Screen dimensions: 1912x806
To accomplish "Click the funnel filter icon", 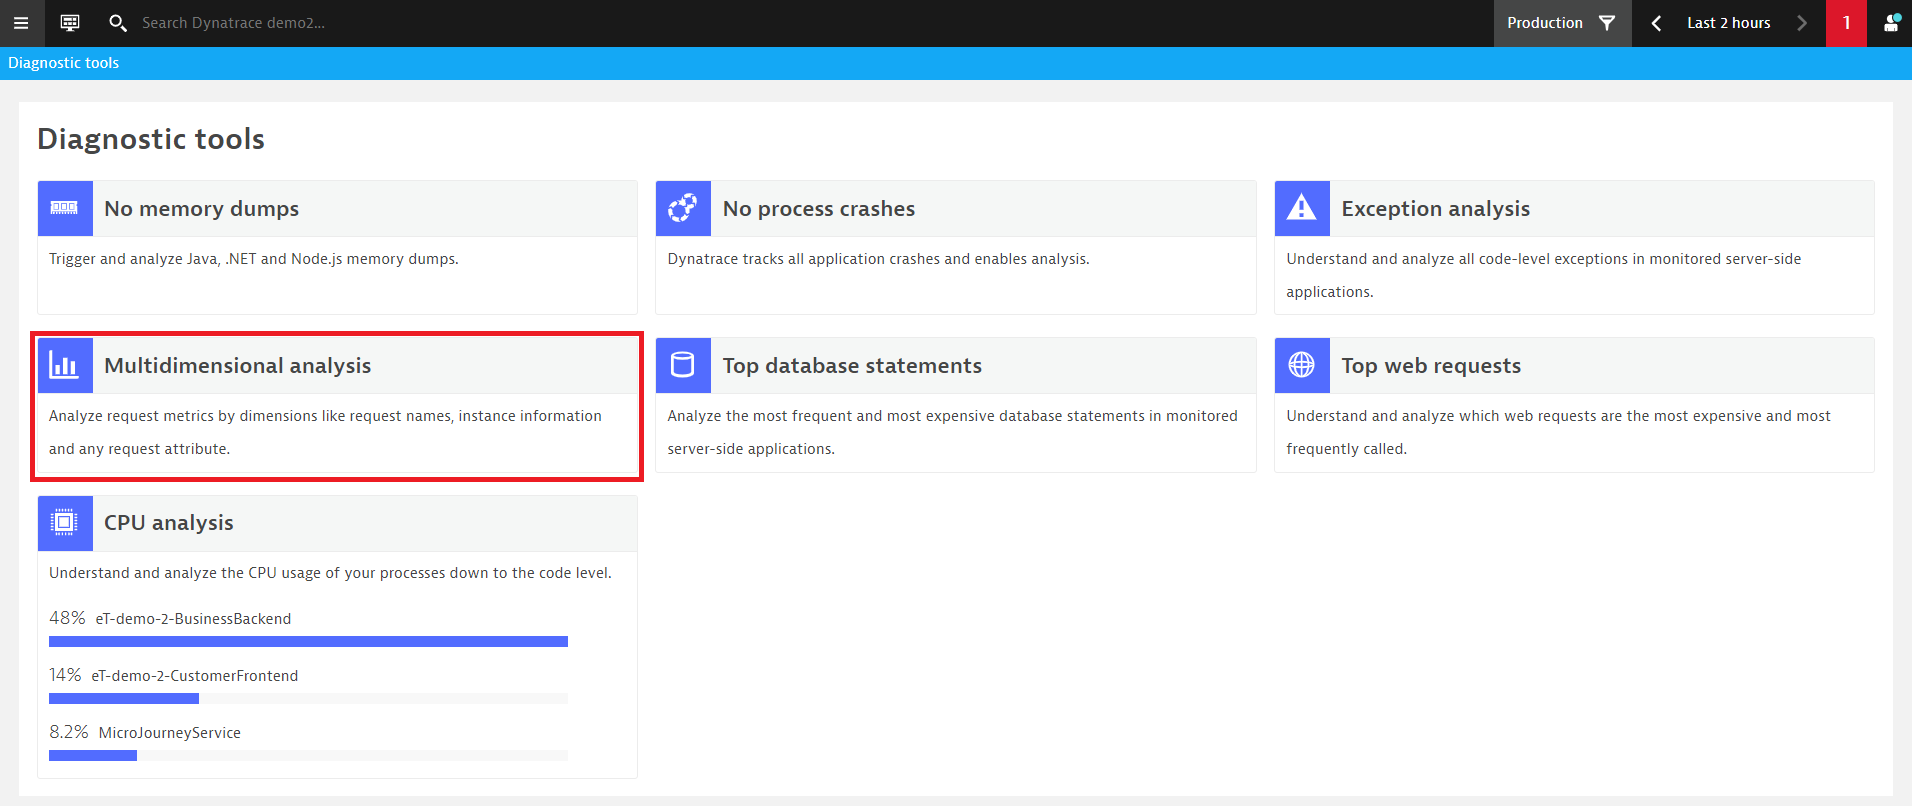I will coord(1607,23).
